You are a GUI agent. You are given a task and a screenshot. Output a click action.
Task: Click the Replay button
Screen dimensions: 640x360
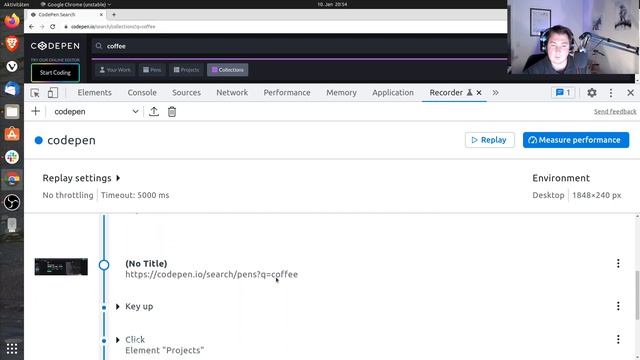tap(489, 140)
